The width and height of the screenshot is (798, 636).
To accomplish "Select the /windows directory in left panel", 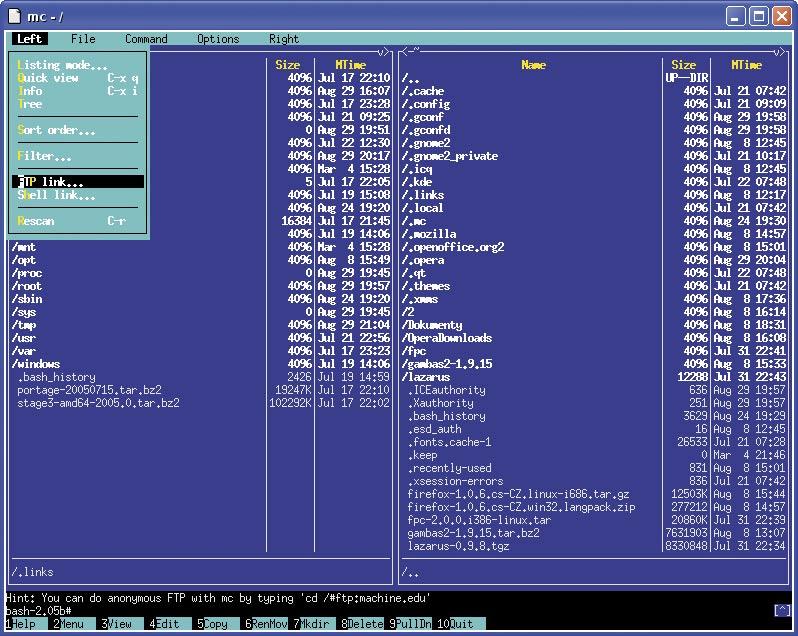I will tap(201, 364).
